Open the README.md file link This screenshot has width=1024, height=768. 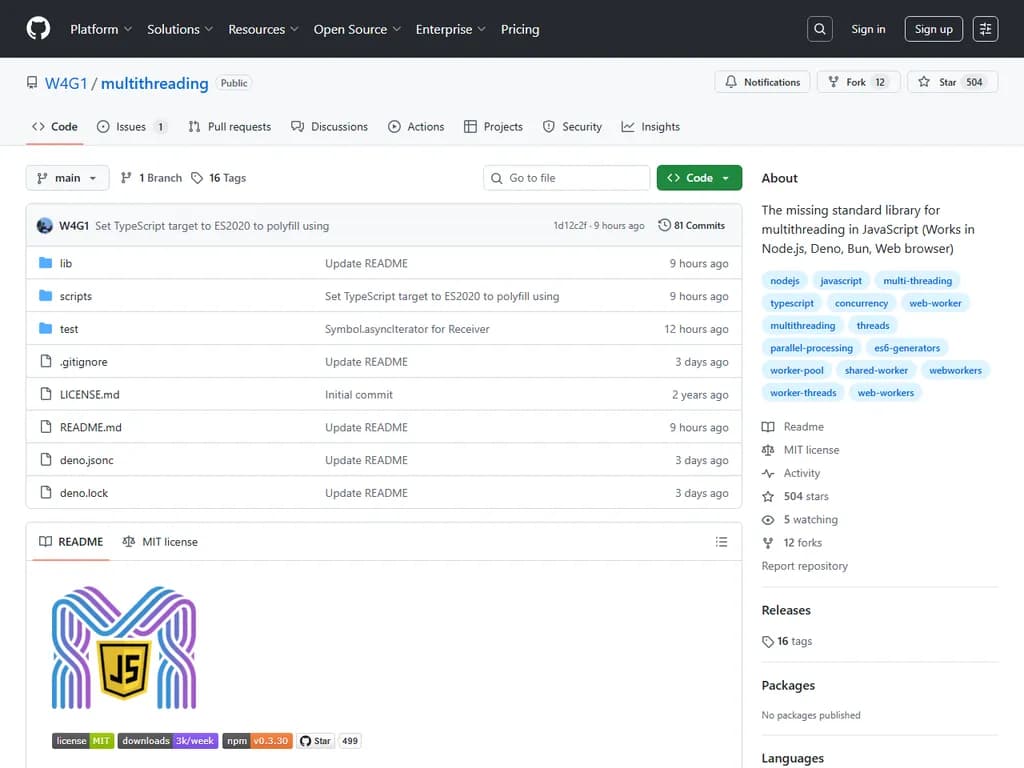[90, 427]
